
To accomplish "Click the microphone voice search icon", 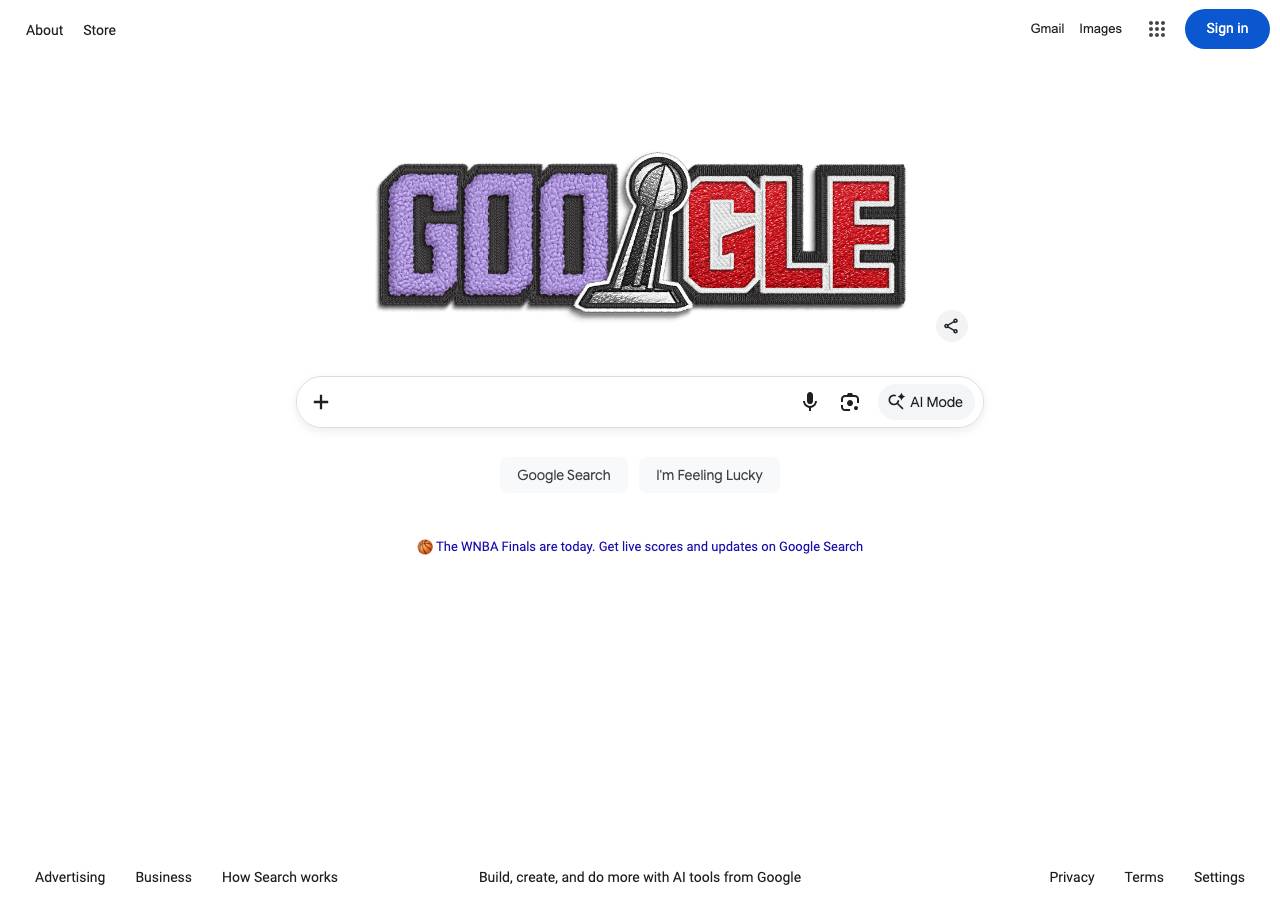I will click(810, 402).
